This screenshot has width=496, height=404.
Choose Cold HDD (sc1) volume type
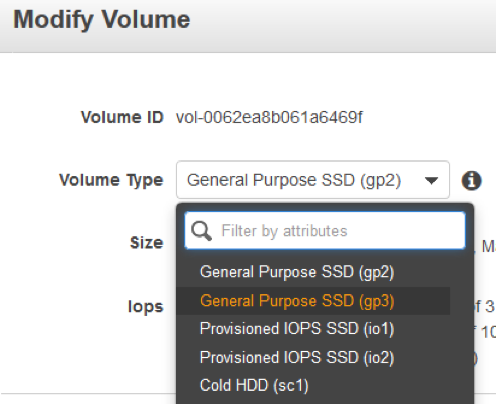click(254, 386)
